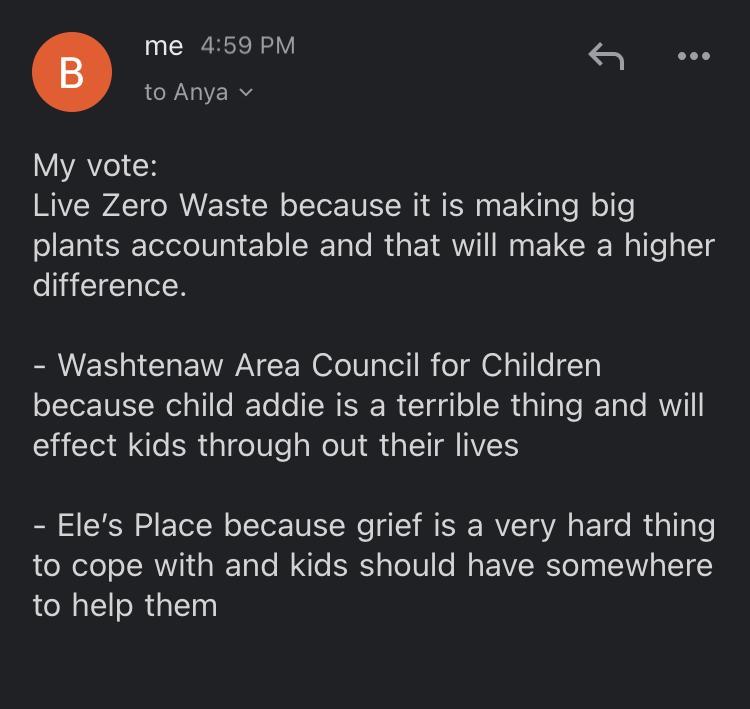Expand recipient details chevron beside Anya
The height and width of the screenshot is (709, 750).
[247, 93]
